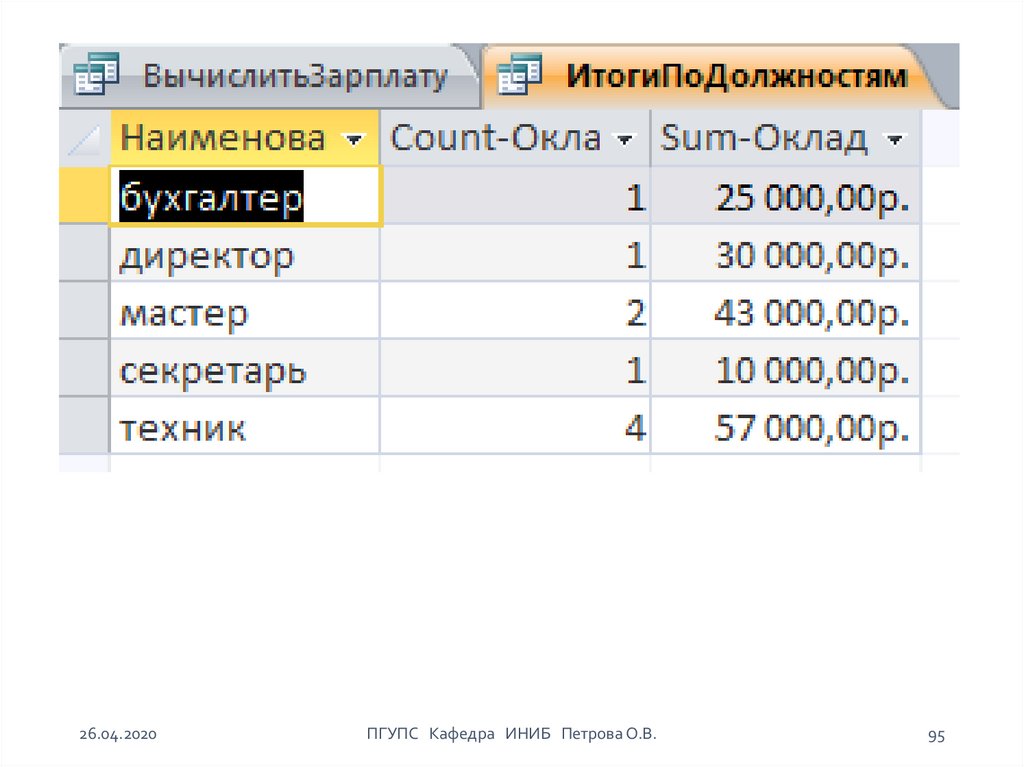
Task: Select the директор row via row selector
Action: pos(84,255)
